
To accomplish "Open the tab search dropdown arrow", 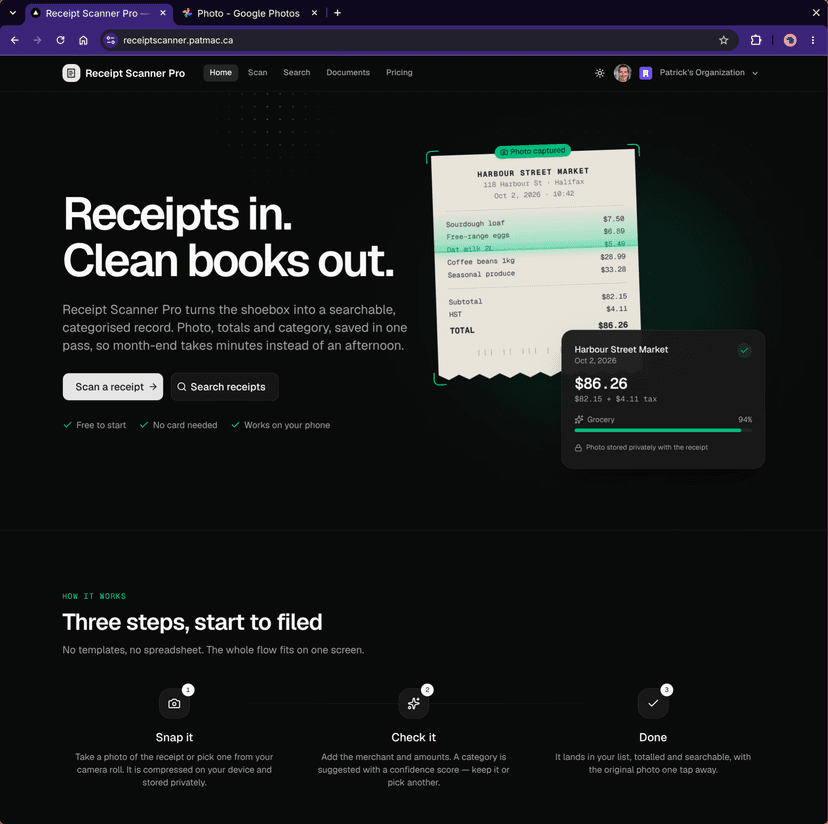I will [13, 13].
